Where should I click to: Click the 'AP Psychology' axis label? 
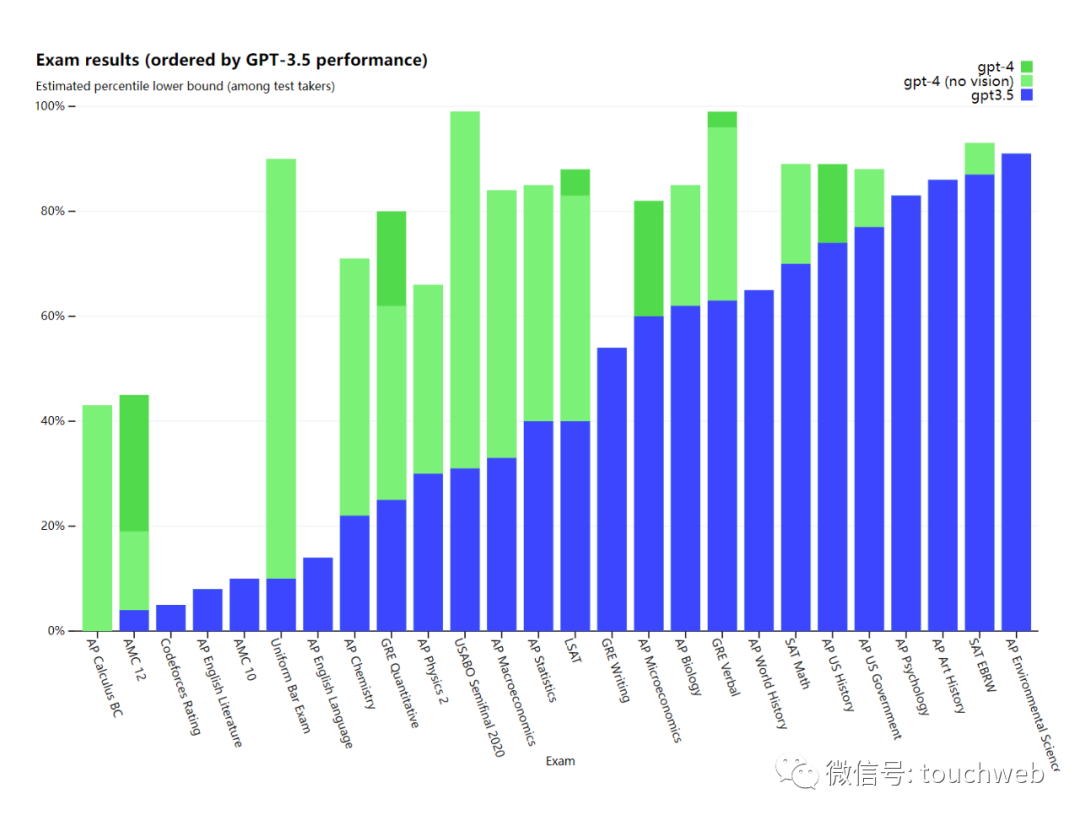[913, 676]
